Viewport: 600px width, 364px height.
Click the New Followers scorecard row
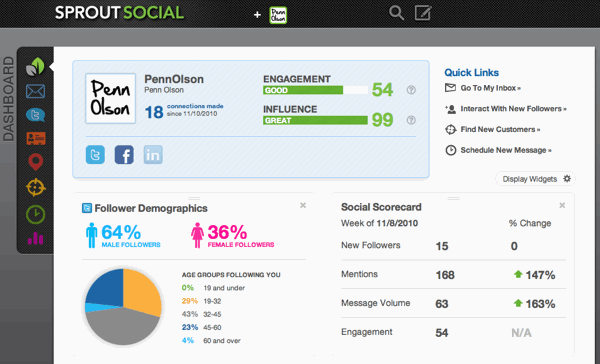click(x=453, y=246)
